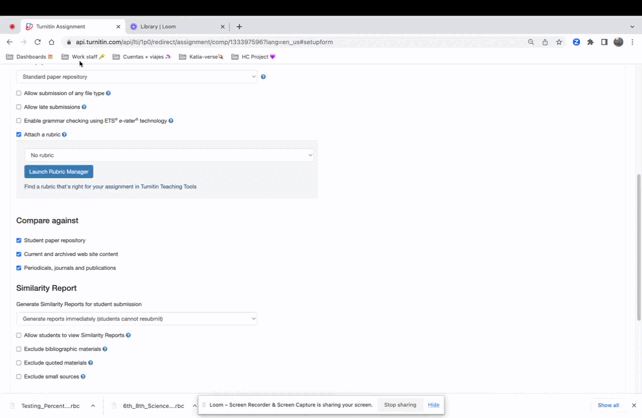Open the Chrome three-dot menu
Viewport: 642px width, 418px height.
point(632,42)
